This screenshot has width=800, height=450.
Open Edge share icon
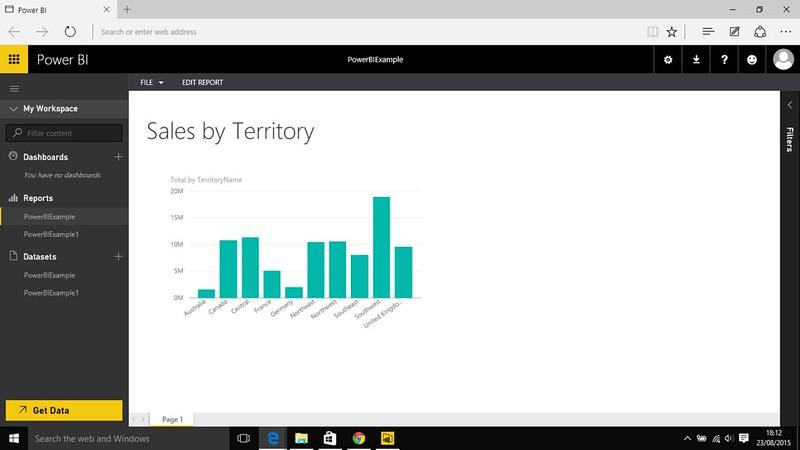(760, 32)
